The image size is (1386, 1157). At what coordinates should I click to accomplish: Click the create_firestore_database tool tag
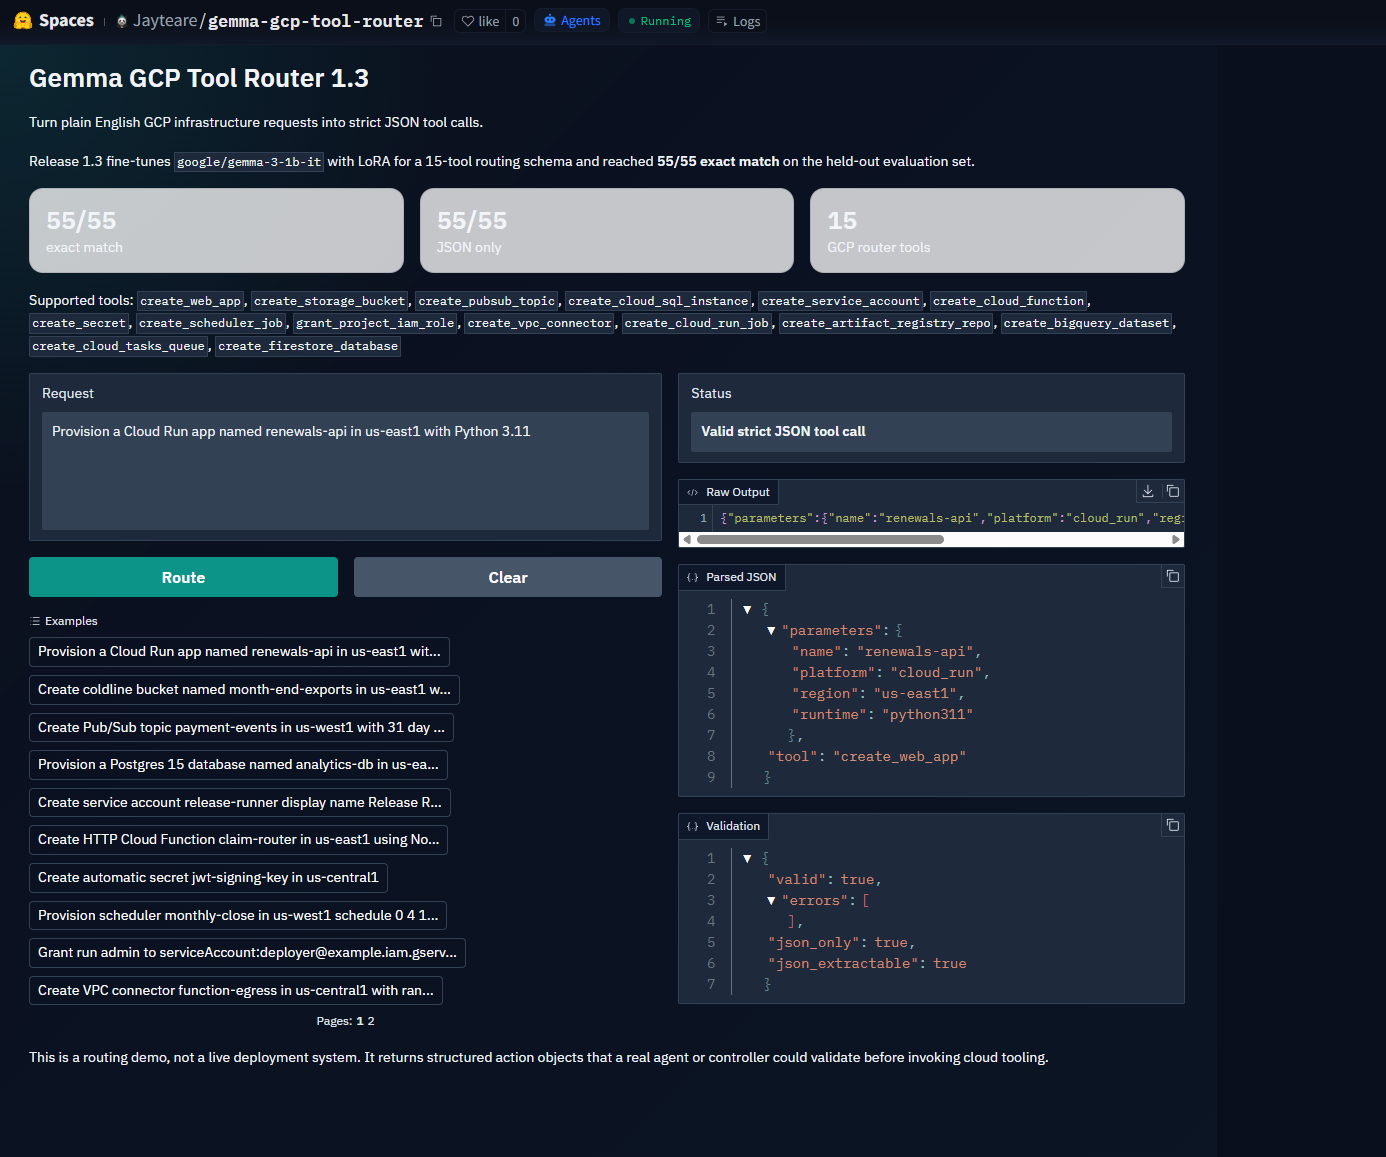pyautogui.click(x=308, y=346)
